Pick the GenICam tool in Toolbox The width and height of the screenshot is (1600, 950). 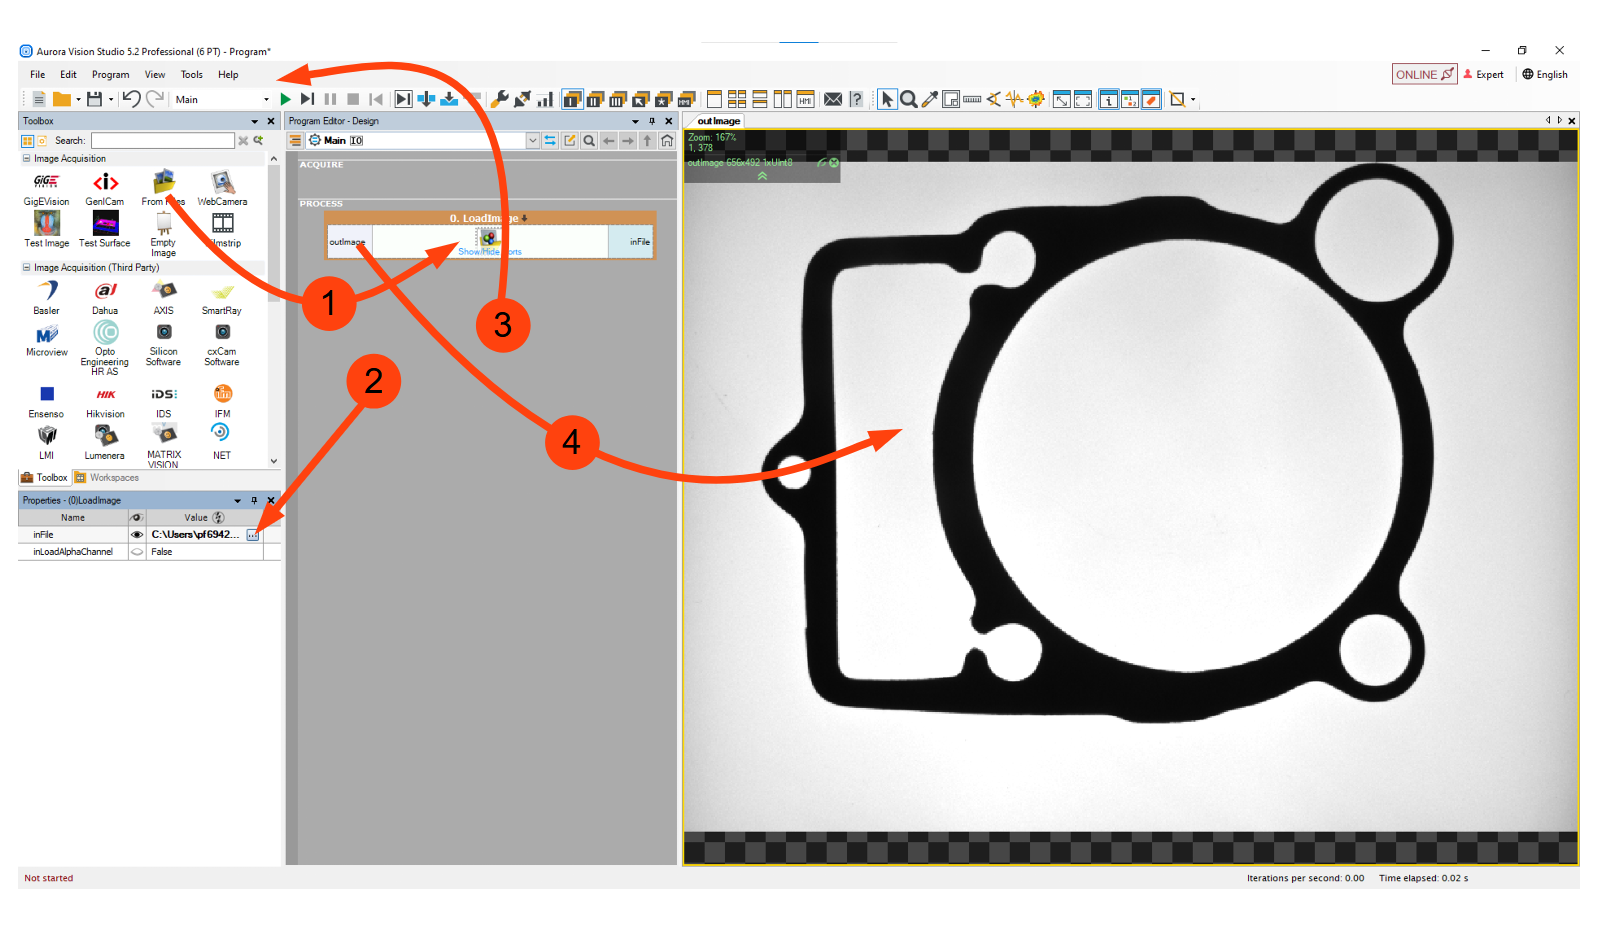(x=105, y=186)
